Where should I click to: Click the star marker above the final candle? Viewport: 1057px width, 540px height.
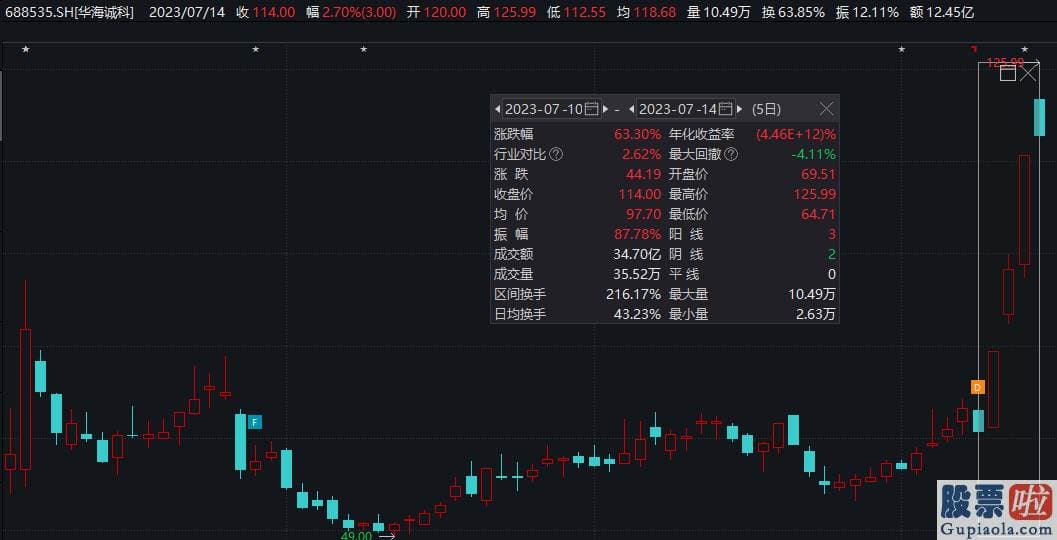coord(1025,49)
